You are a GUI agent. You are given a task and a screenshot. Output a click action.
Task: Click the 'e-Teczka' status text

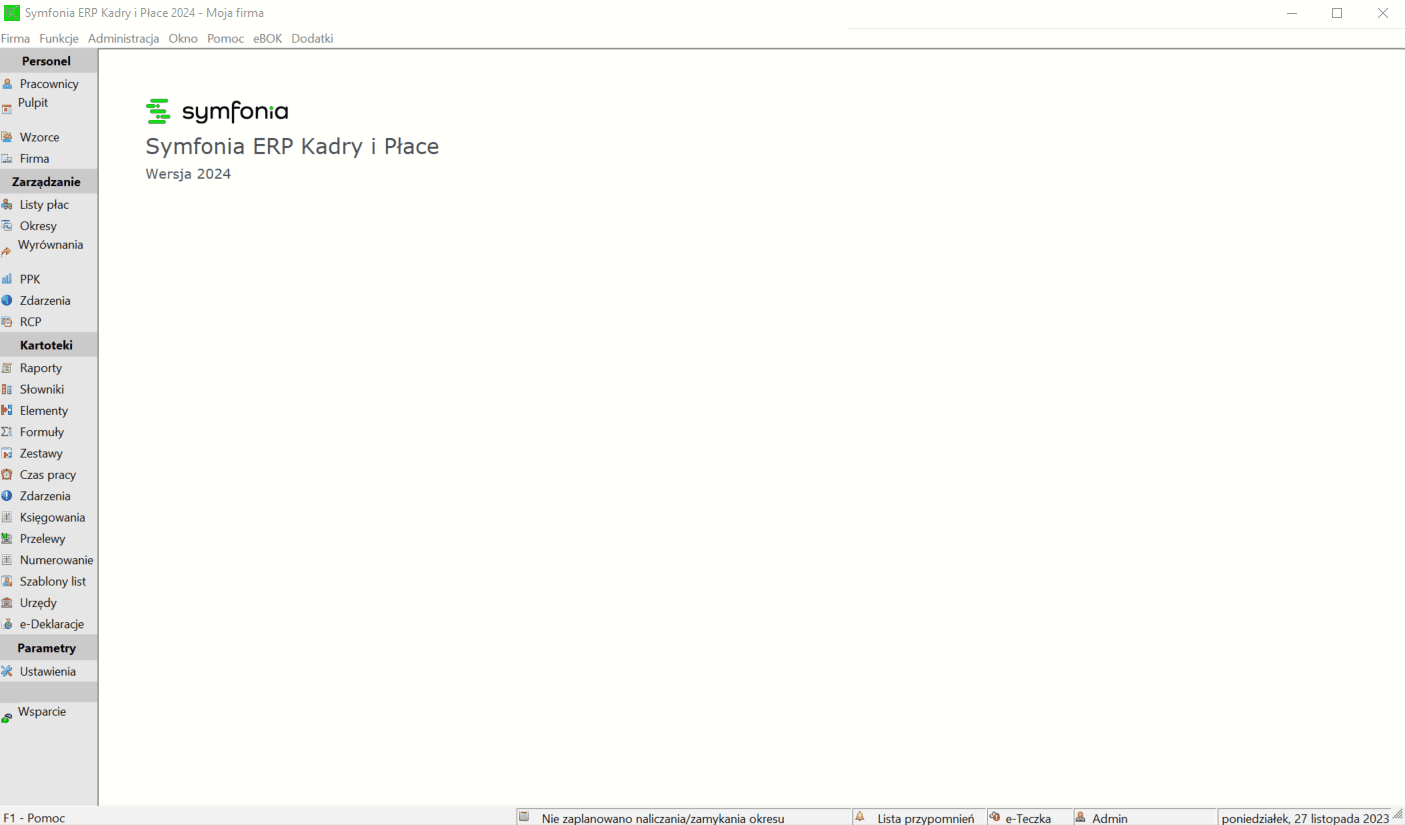(1028, 818)
